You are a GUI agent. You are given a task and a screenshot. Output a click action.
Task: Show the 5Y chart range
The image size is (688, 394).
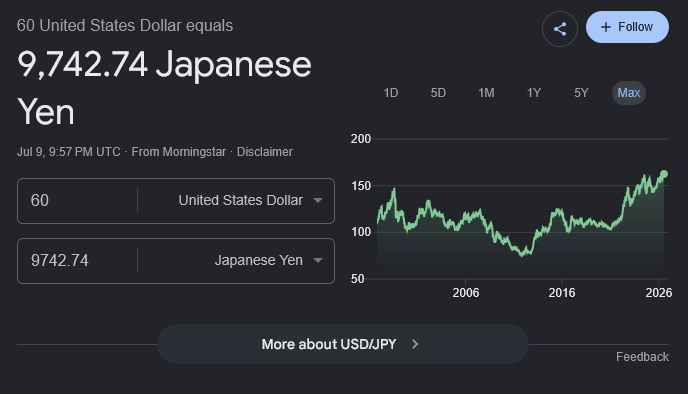coord(581,93)
